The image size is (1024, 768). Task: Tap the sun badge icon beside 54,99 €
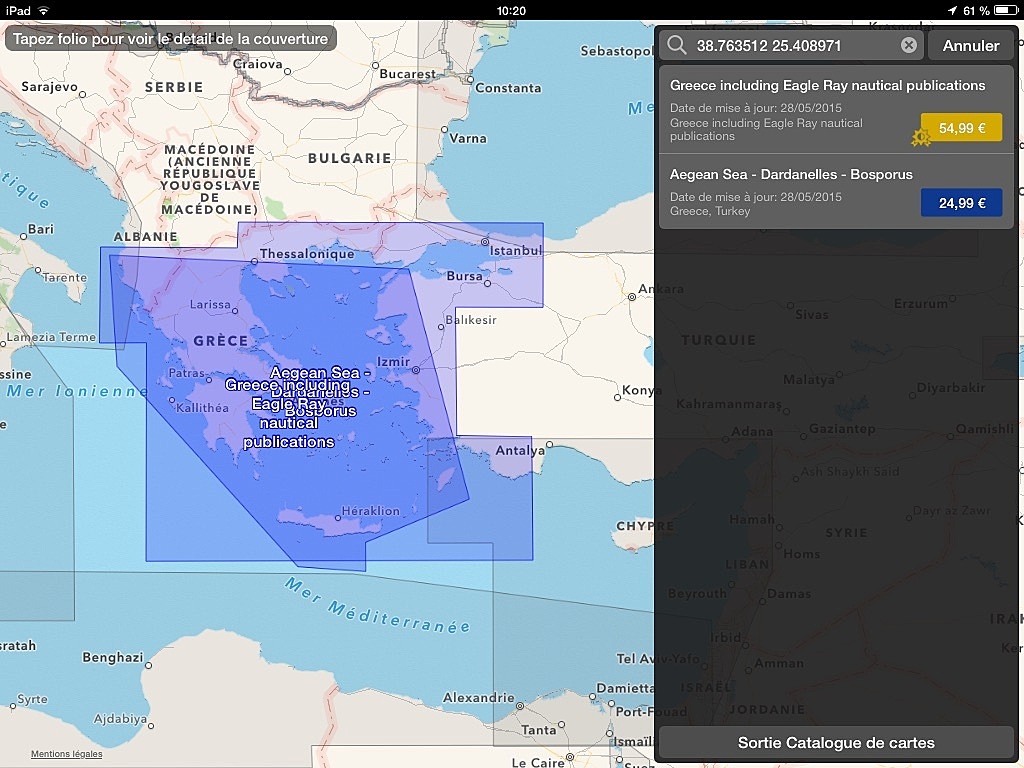pyautogui.click(x=921, y=137)
